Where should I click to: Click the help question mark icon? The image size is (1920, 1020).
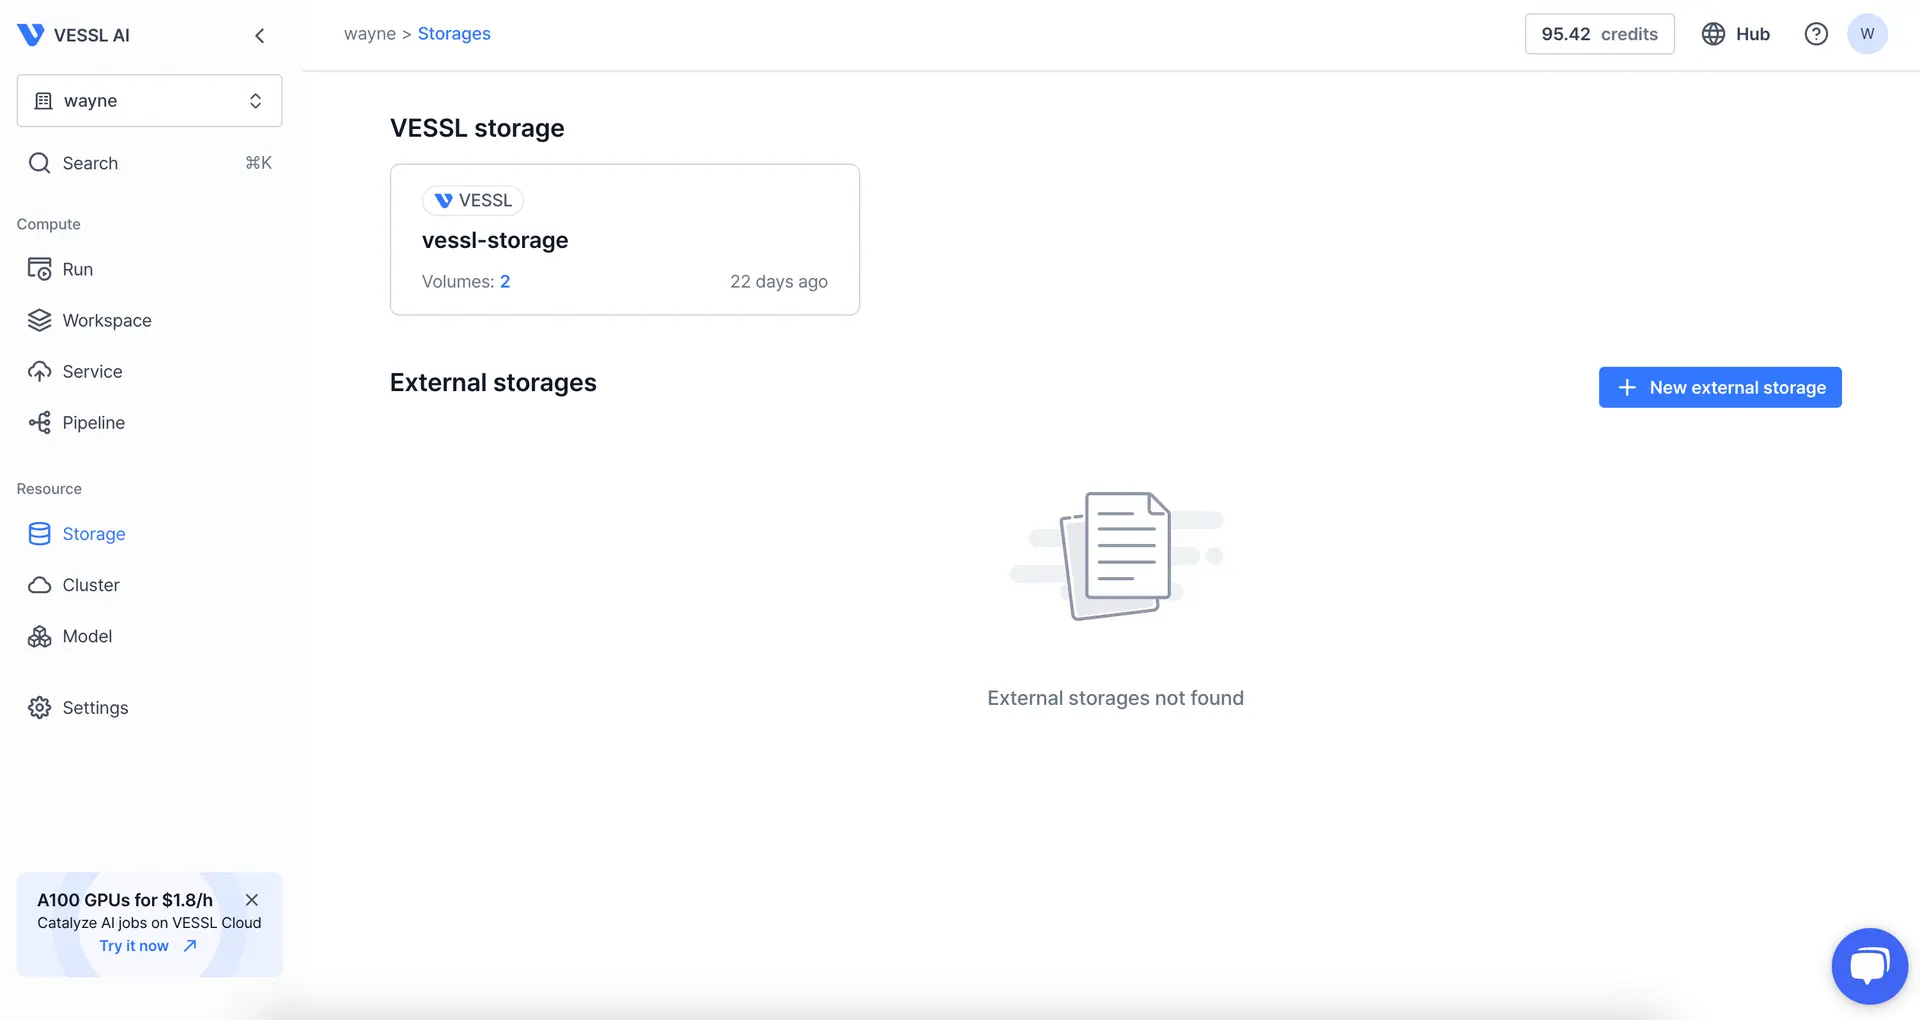tap(1816, 34)
